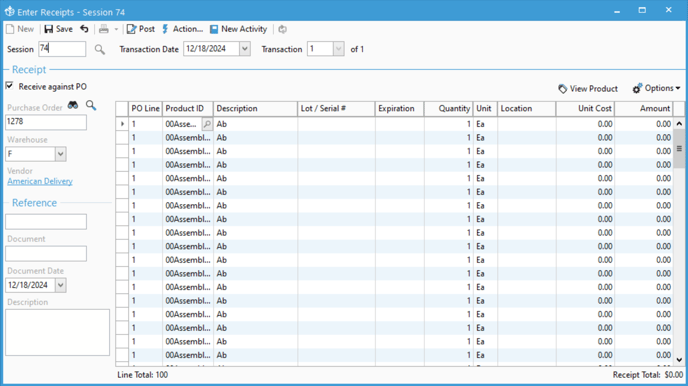
Task: Click View Product button
Action: [x=588, y=89]
